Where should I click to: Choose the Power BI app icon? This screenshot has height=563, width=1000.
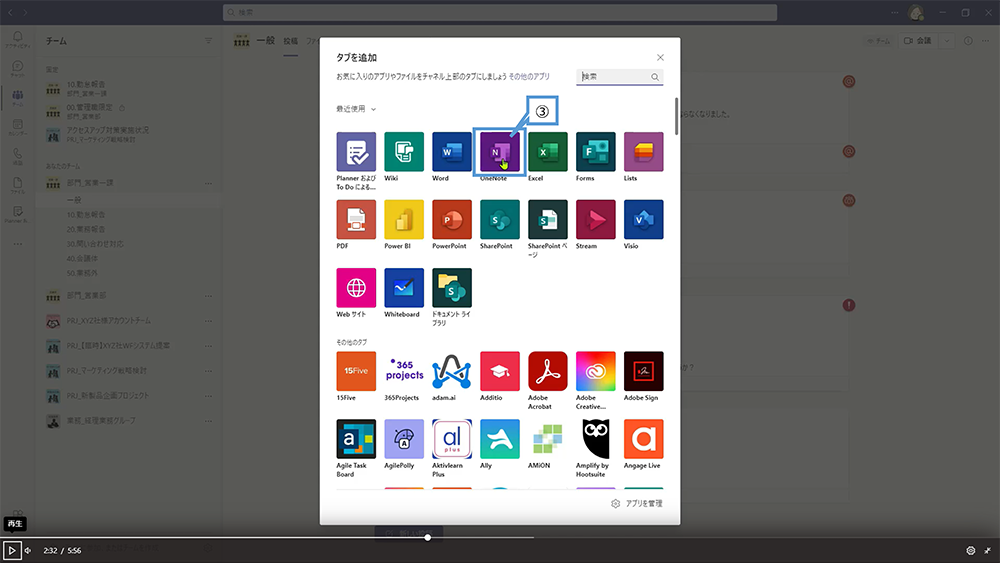tap(404, 219)
